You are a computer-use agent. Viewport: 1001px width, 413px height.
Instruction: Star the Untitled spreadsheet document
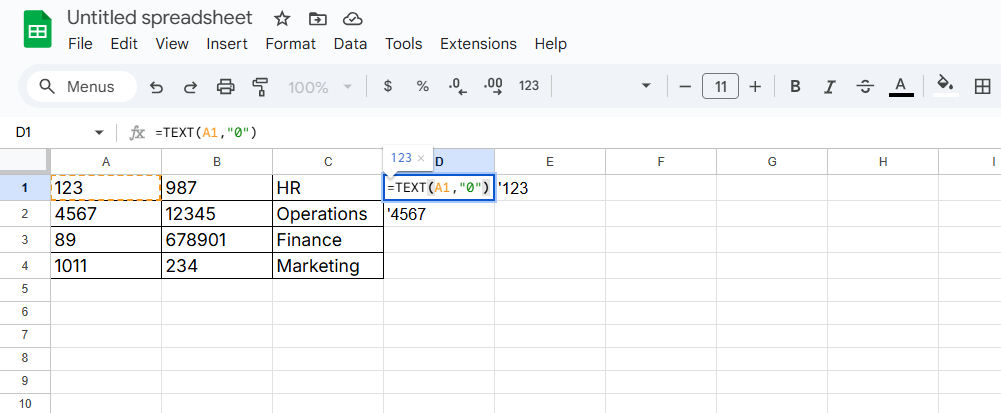282,19
